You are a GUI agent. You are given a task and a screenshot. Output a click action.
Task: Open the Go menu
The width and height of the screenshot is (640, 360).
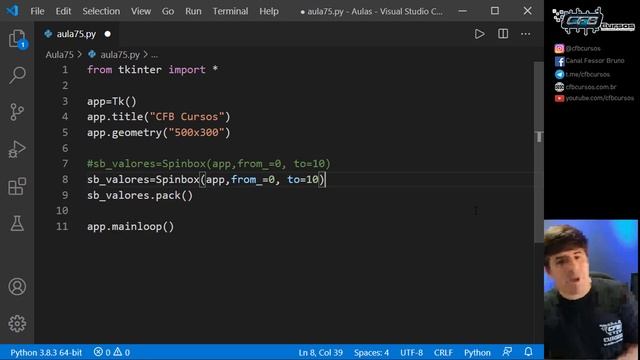168,11
